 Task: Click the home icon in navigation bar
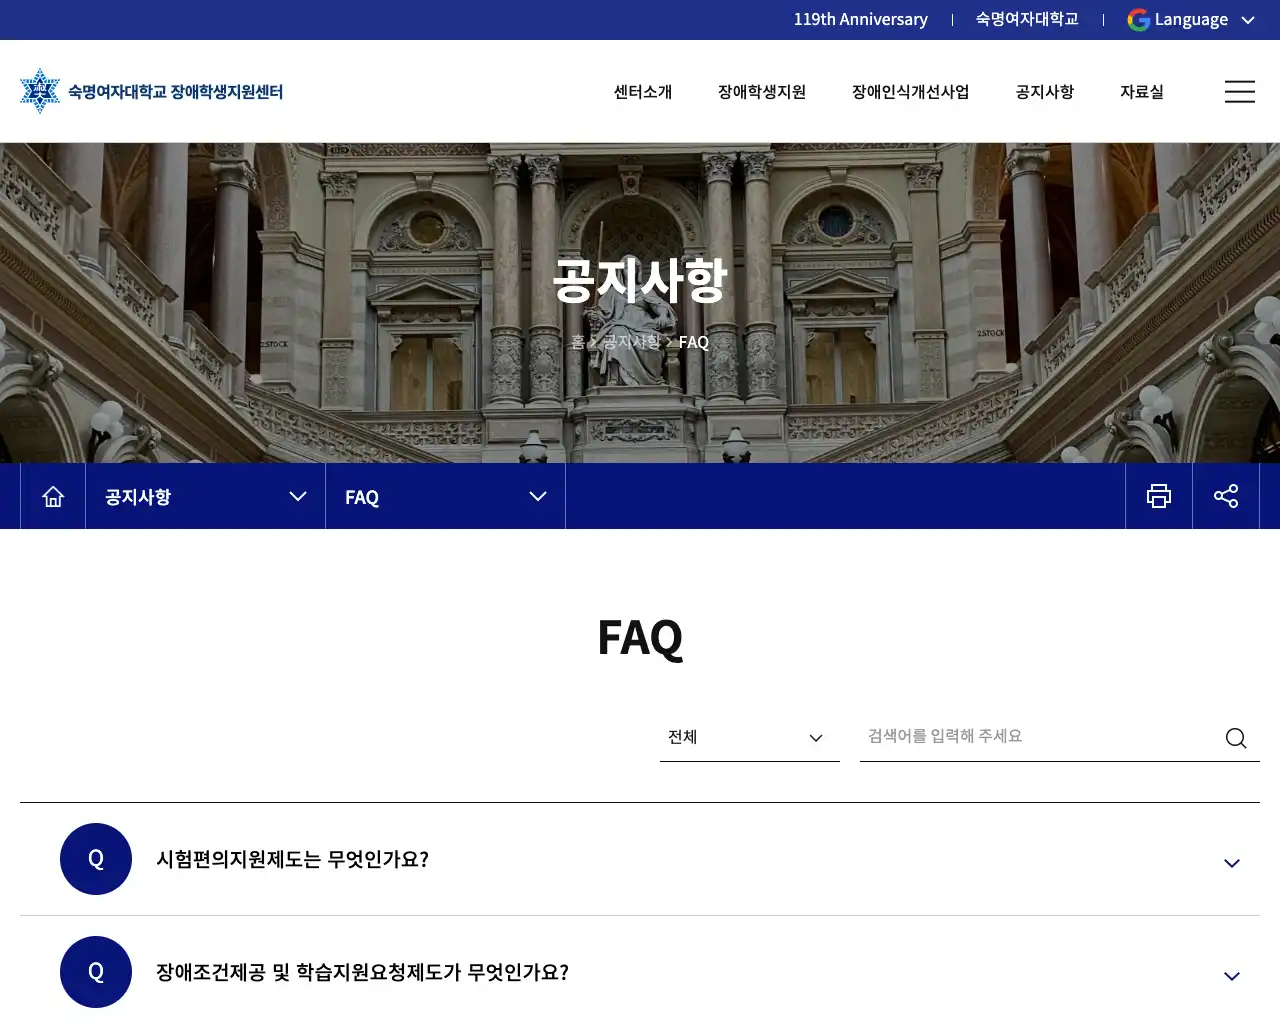[53, 496]
